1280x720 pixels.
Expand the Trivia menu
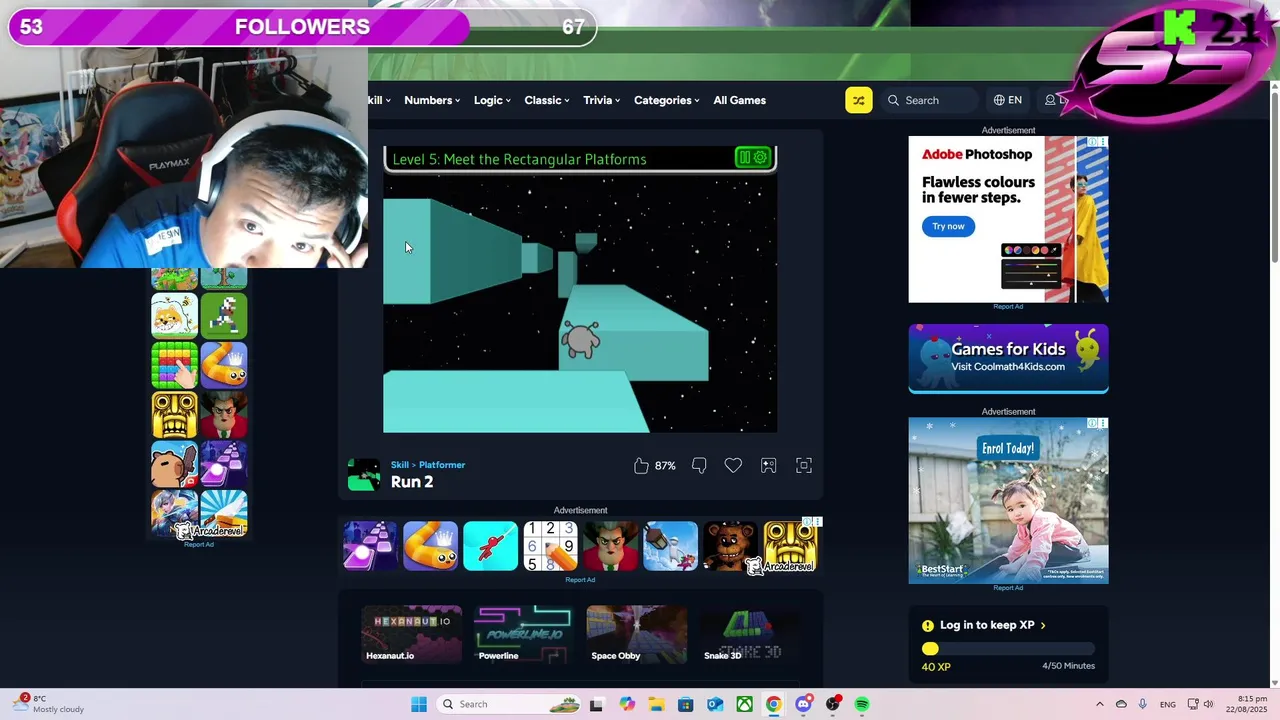click(602, 100)
